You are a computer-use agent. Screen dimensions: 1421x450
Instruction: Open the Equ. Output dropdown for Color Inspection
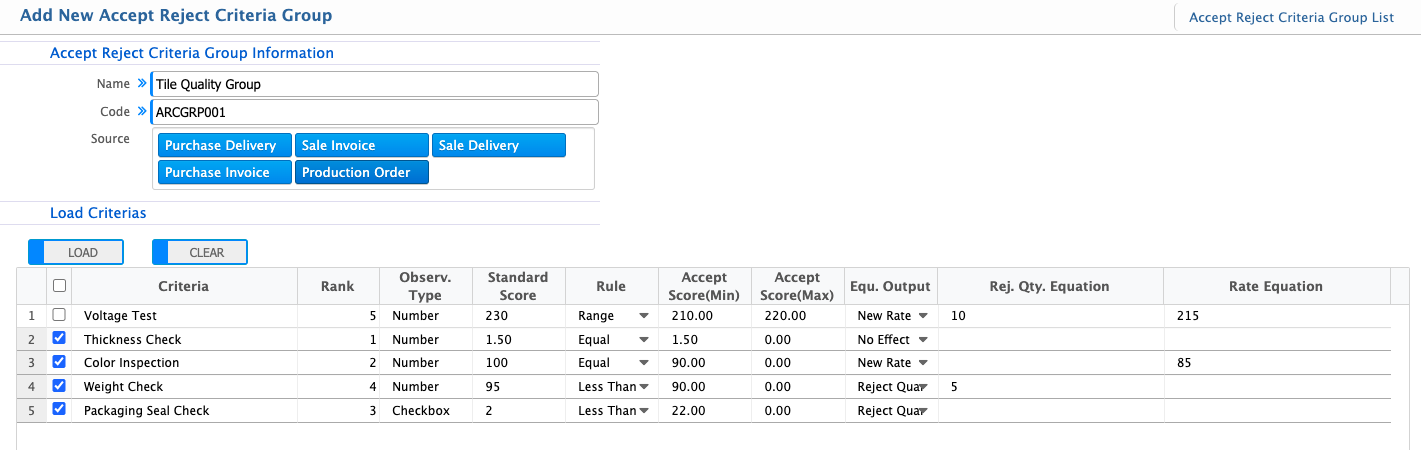click(x=922, y=363)
